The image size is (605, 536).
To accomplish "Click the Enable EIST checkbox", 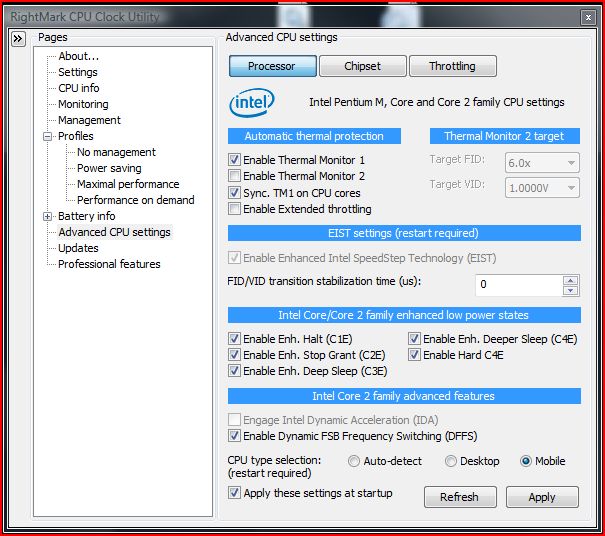I will coord(234,258).
